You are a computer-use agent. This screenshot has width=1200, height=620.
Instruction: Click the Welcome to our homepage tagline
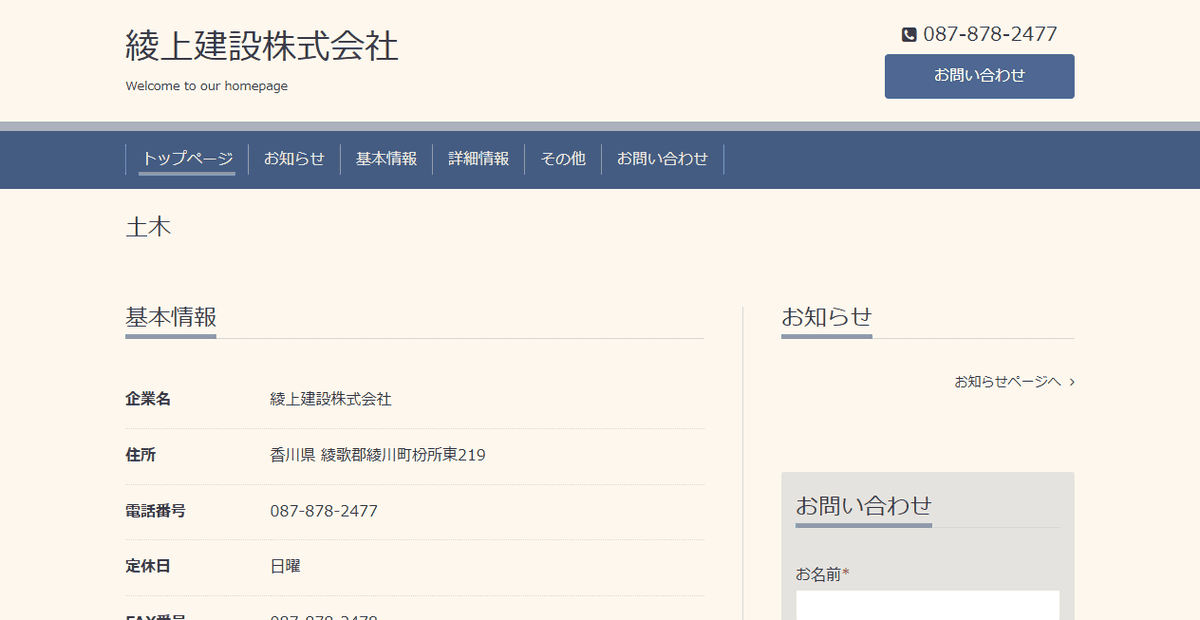tap(205, 86)
